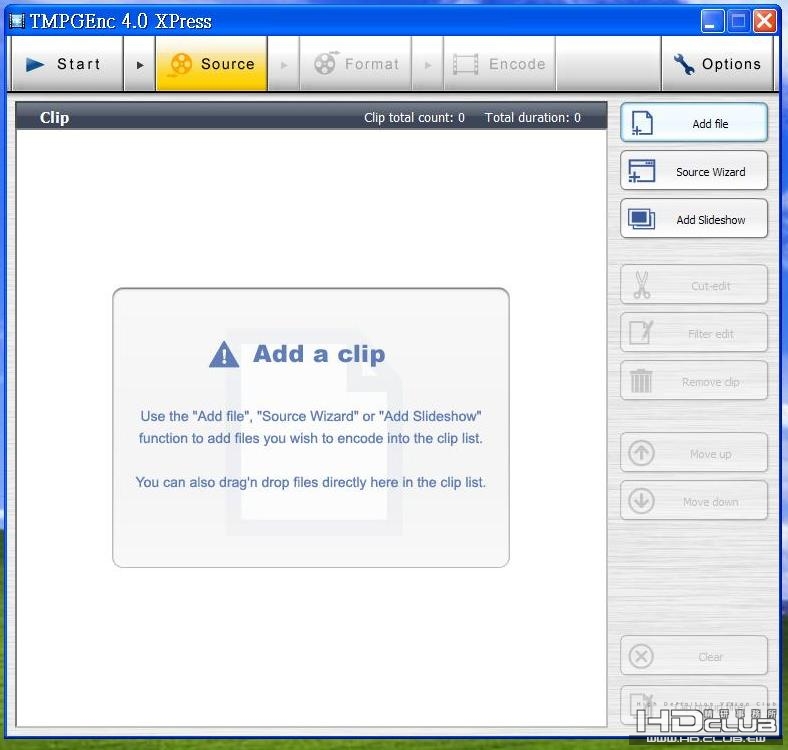Click the Cut-edit scissors icon

point(641,285)
